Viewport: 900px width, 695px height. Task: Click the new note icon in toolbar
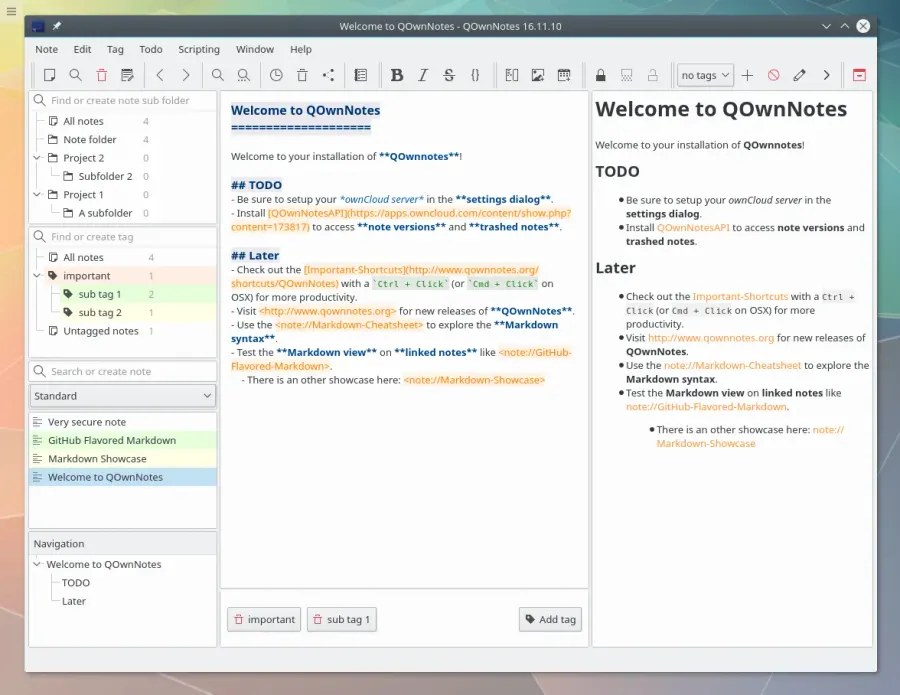point(49,75)
